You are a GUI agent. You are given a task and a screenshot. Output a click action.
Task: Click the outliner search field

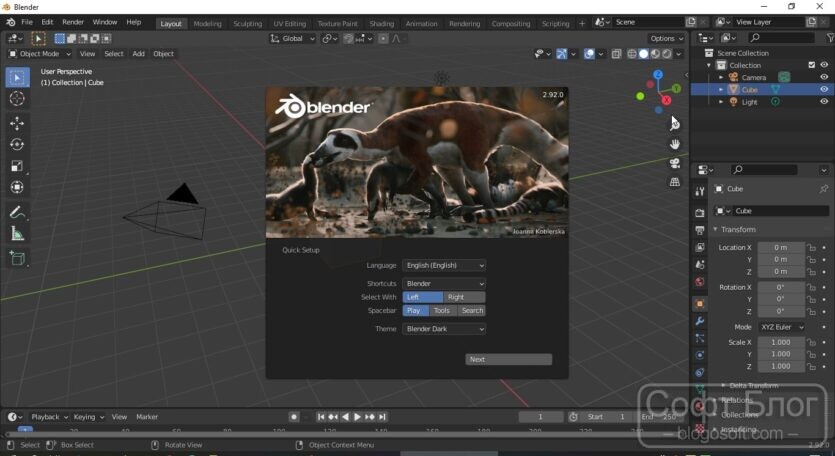(781, 38)
